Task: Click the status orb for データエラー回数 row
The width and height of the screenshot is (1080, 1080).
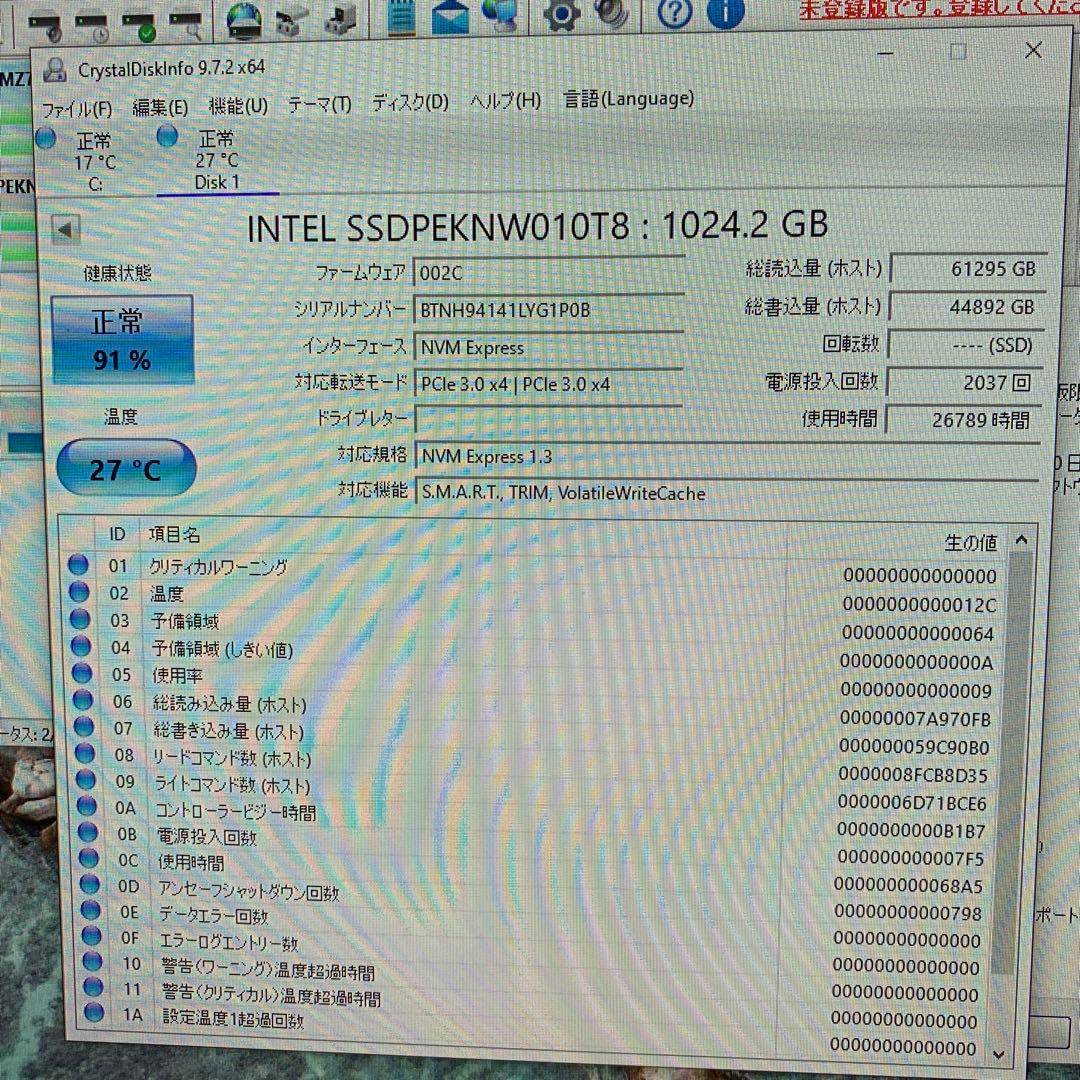Action: (x=90, y=911)
